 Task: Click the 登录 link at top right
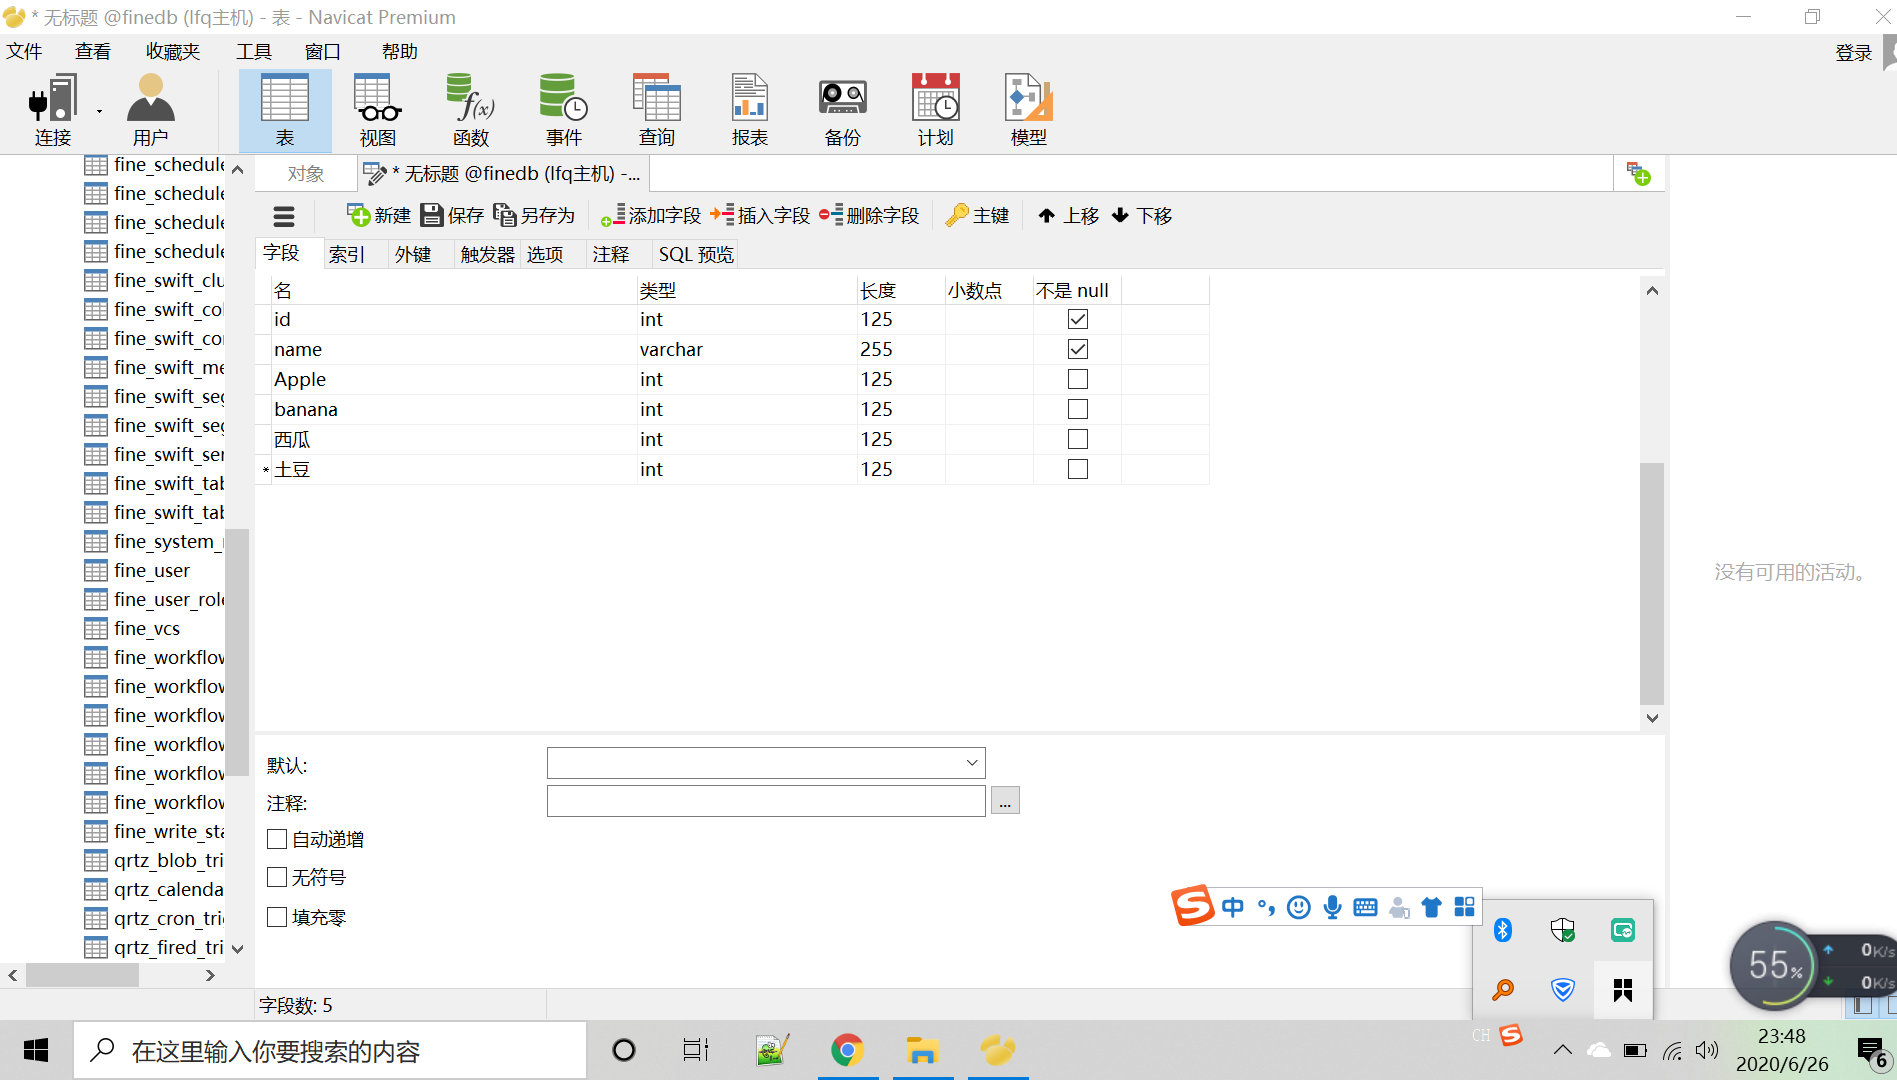1853,51
